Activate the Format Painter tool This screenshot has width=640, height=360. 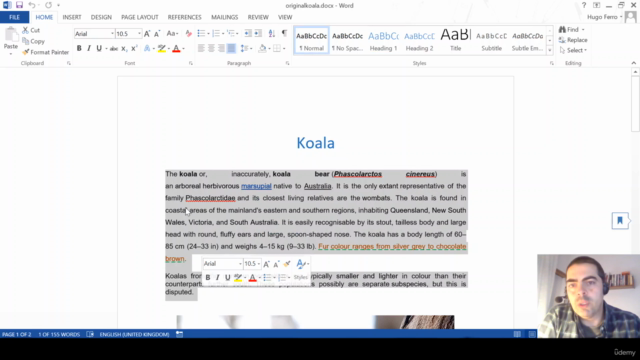[45, 52]
